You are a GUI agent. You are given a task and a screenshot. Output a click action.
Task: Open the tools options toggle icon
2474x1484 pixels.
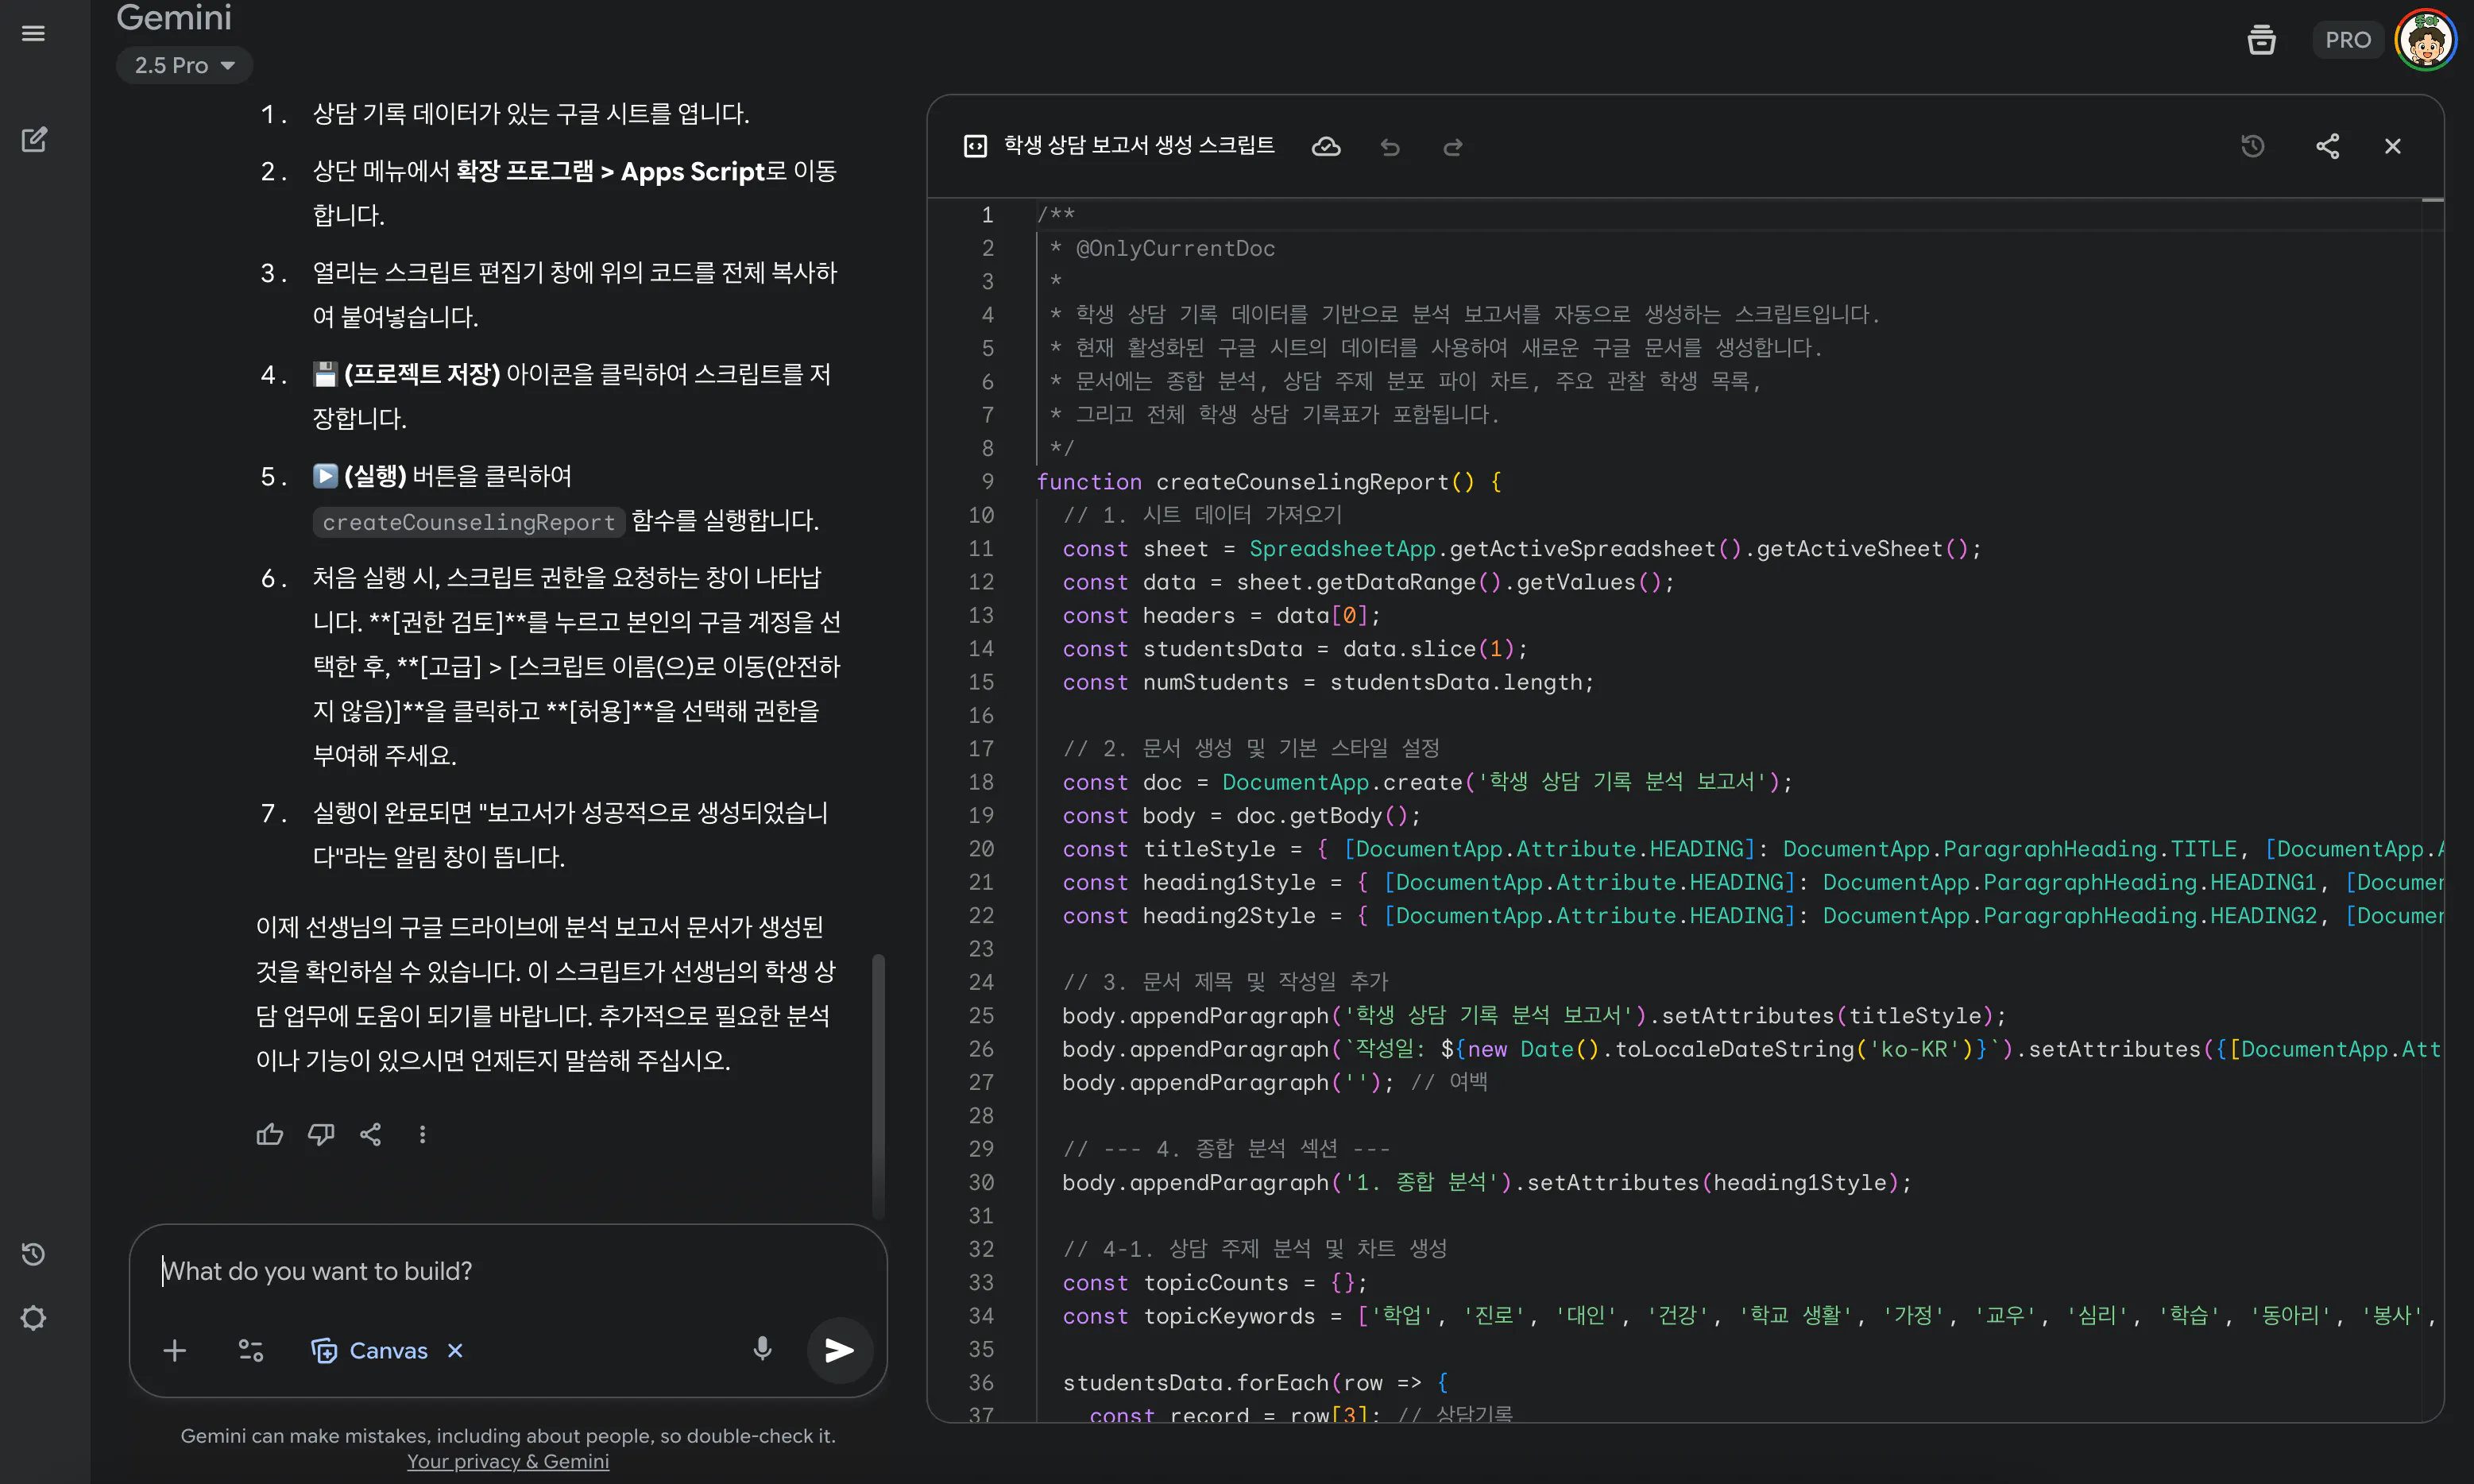(250, 1350)
